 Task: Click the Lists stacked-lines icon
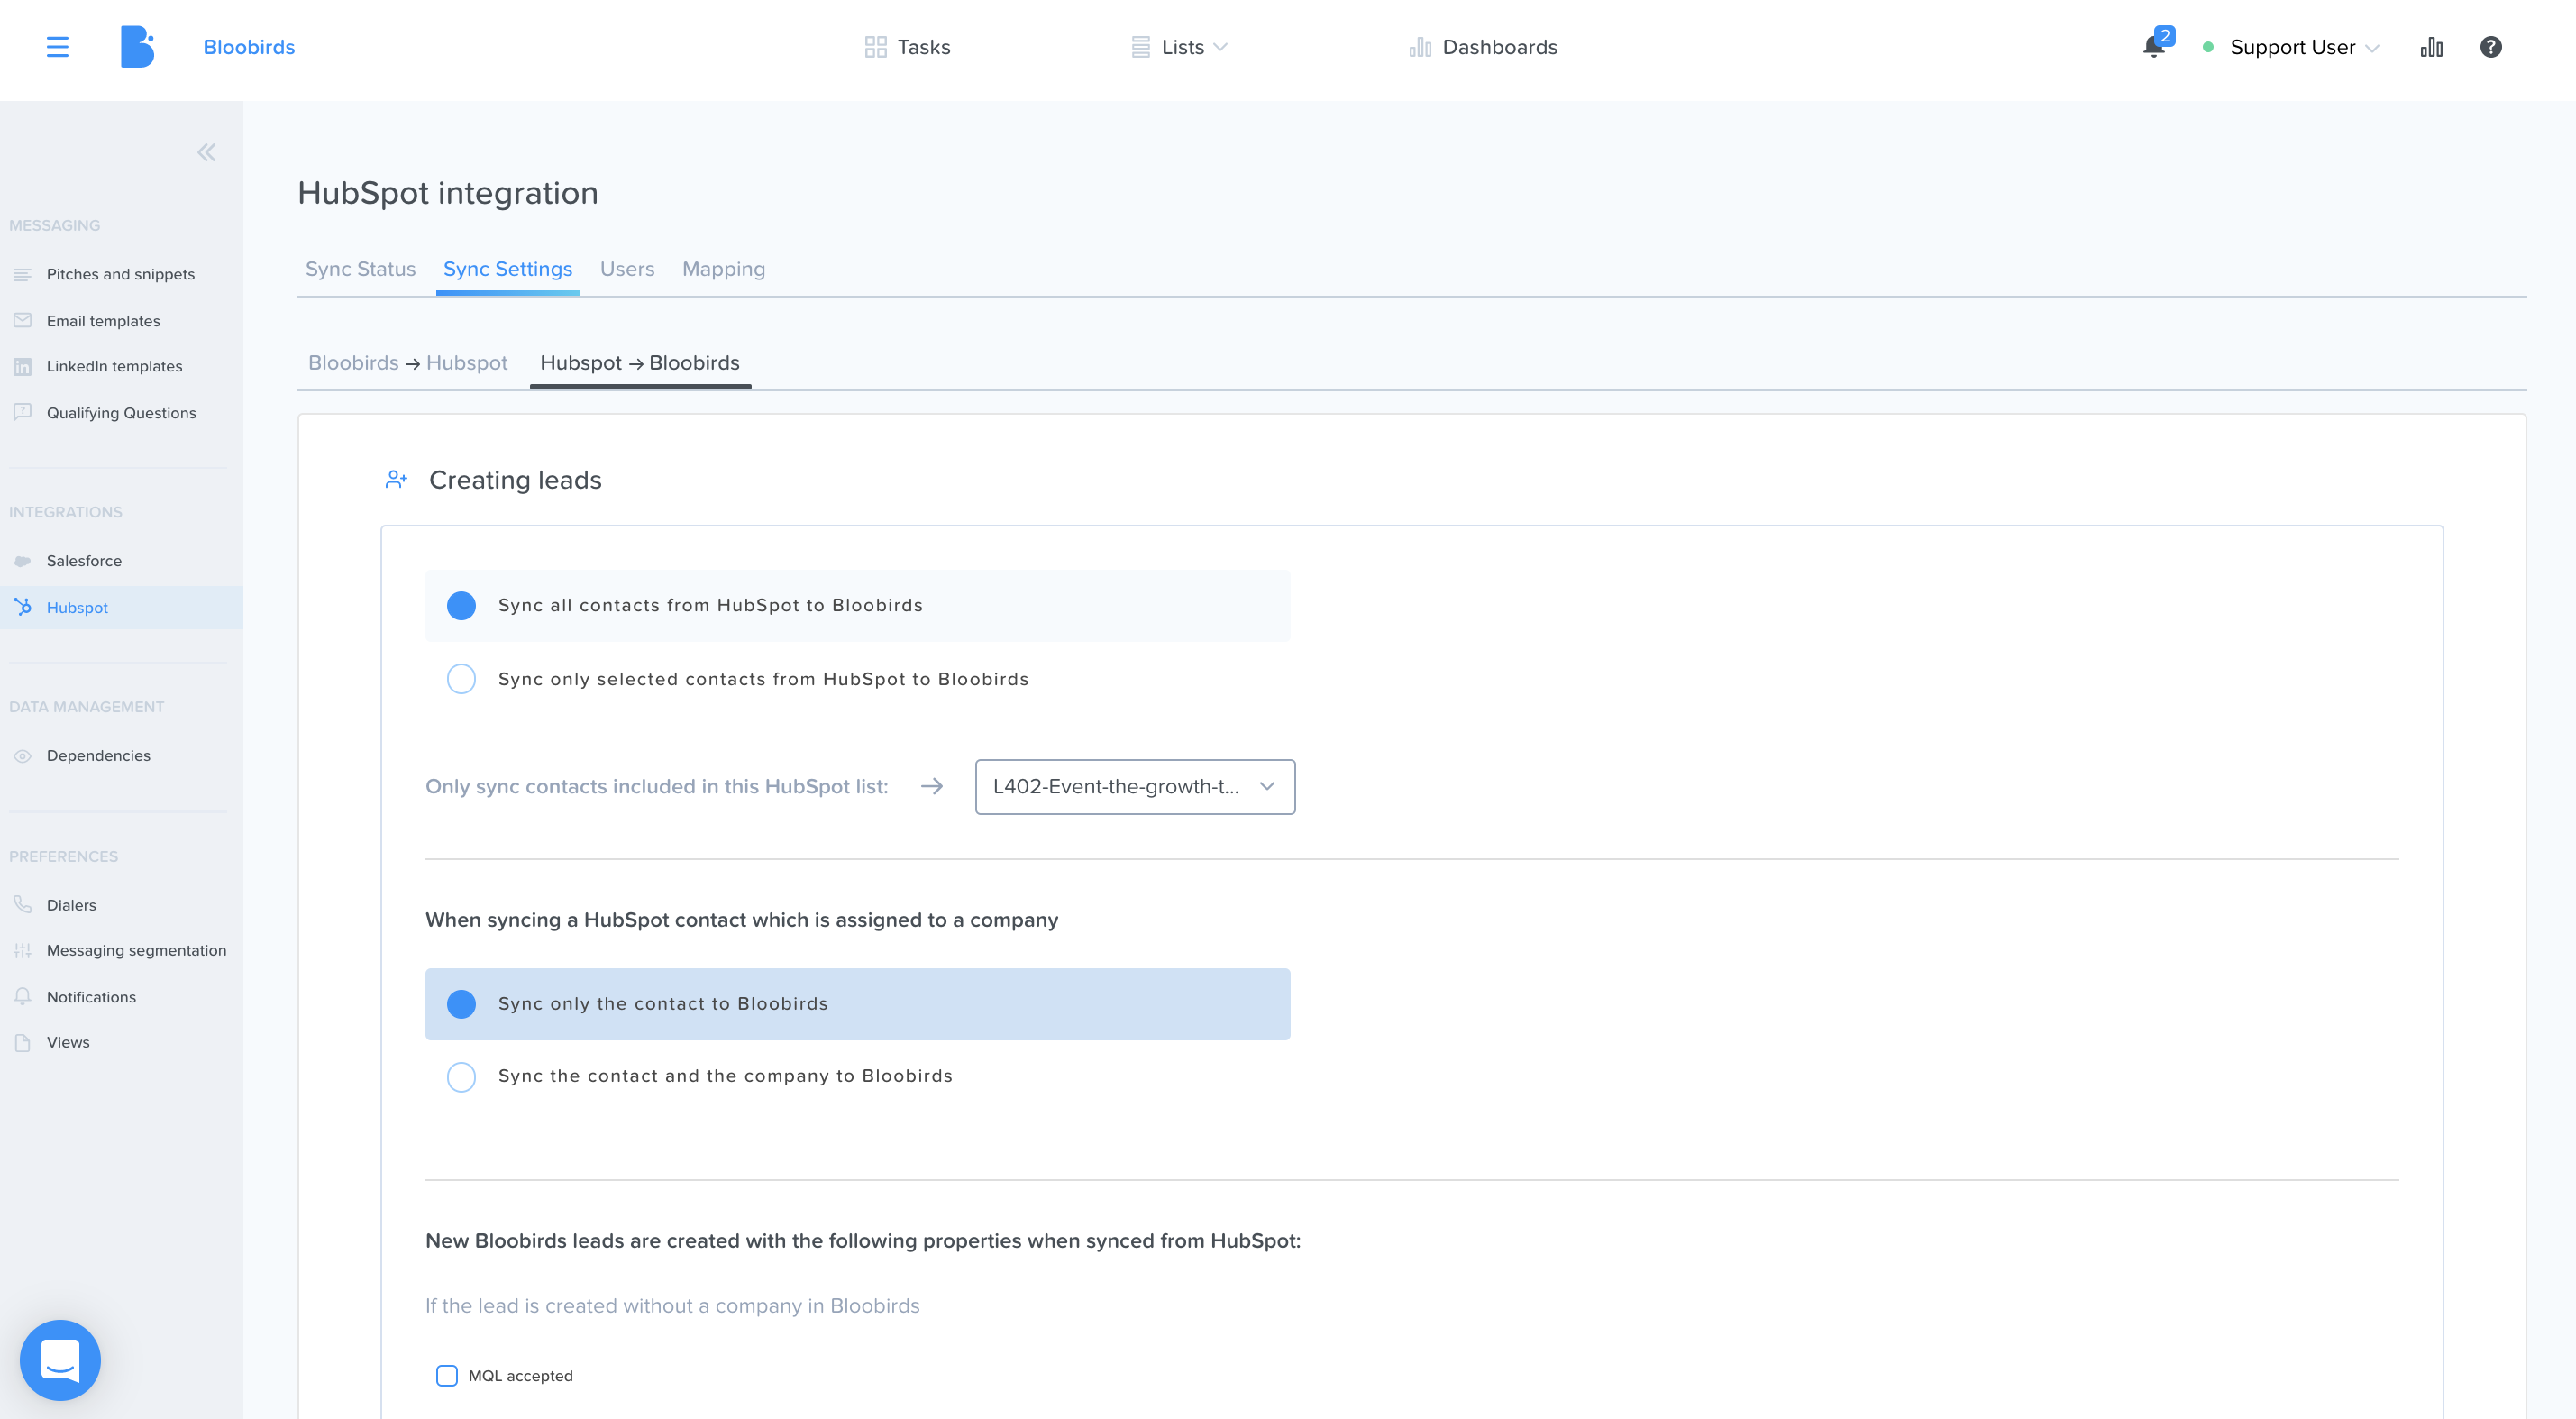click(1140, 47)
